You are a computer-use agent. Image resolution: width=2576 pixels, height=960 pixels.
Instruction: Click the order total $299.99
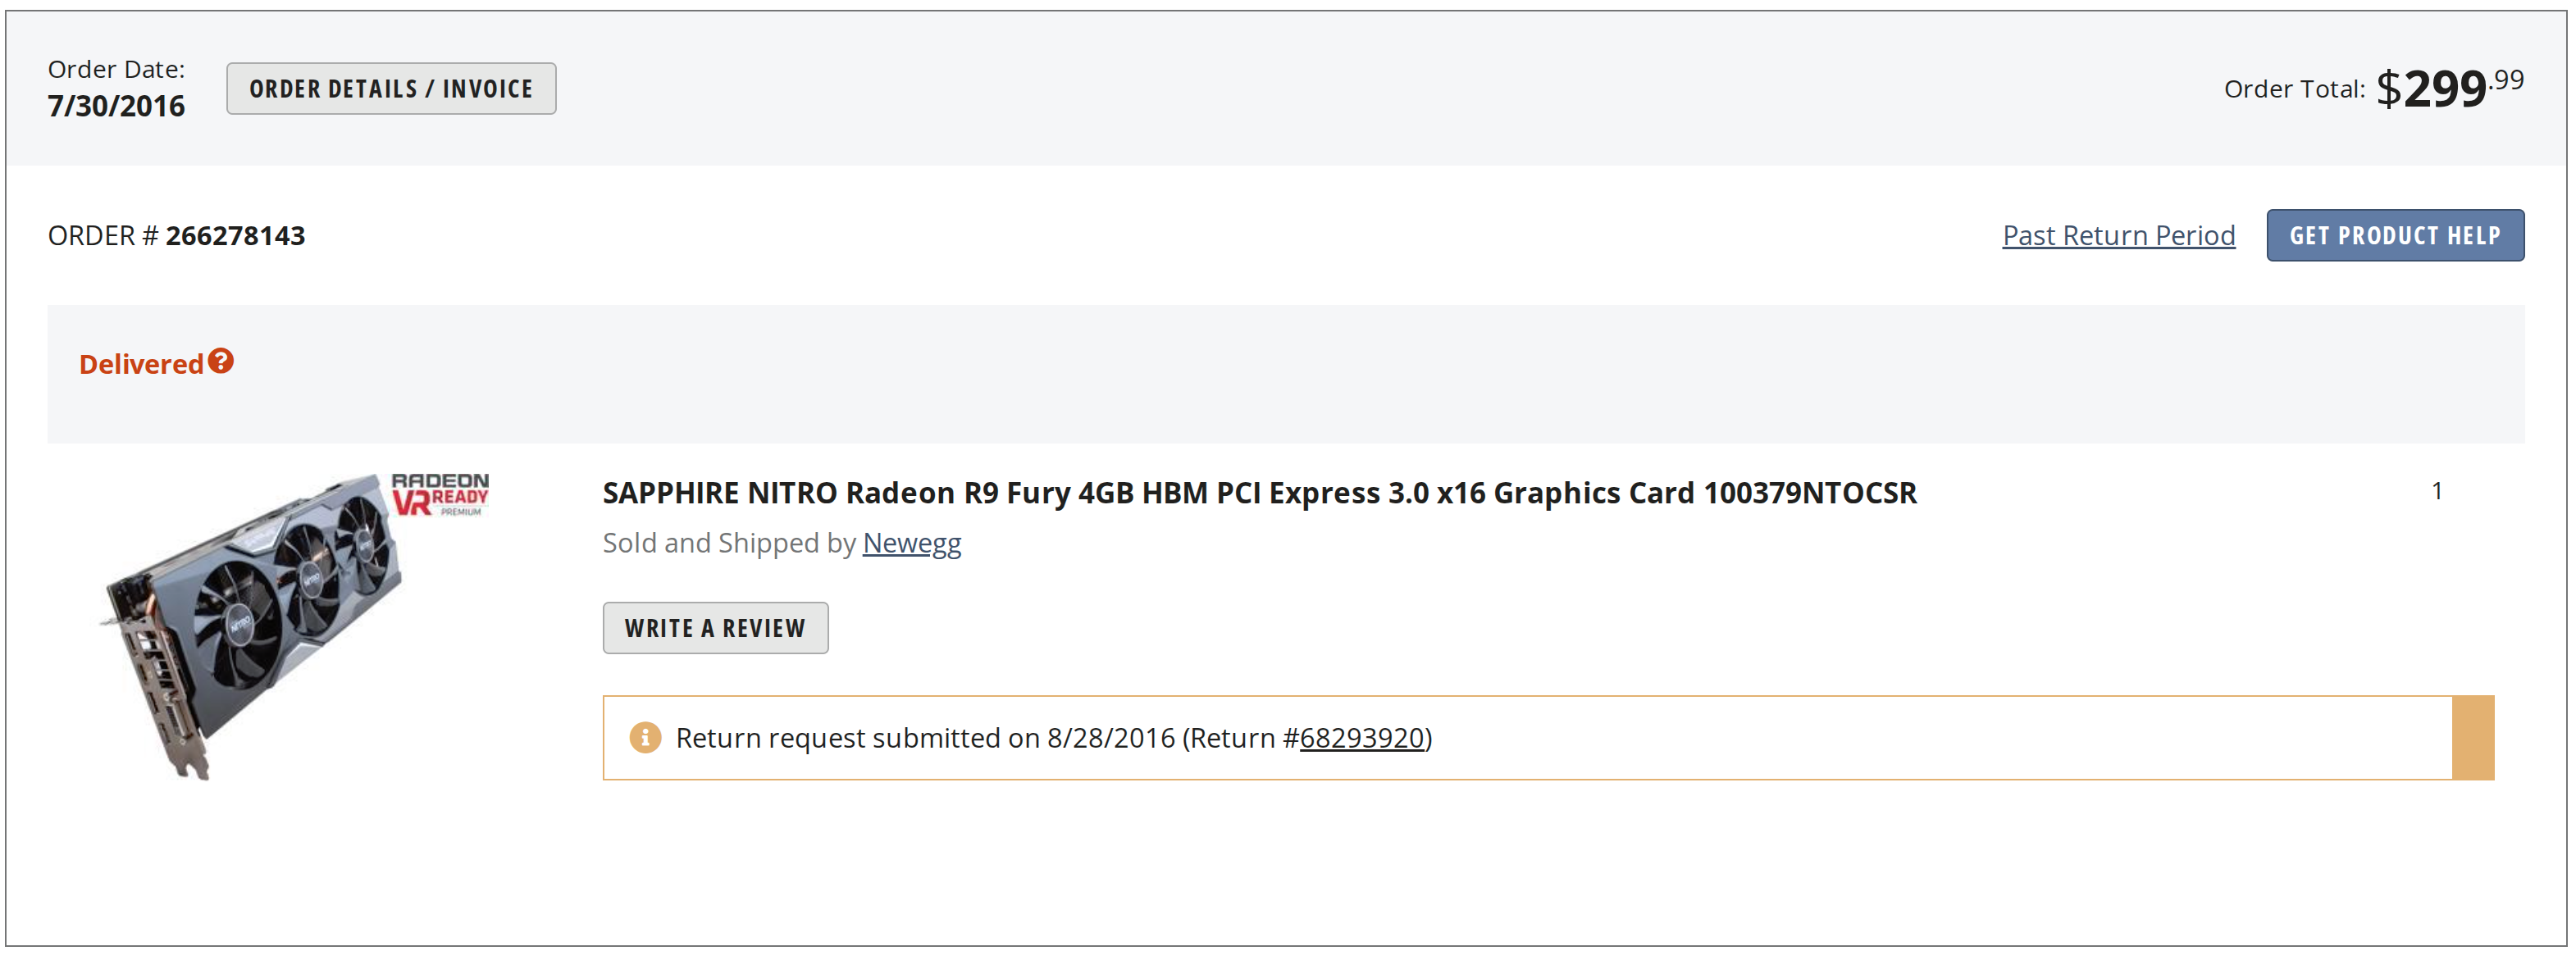[x=2450, y=88]
